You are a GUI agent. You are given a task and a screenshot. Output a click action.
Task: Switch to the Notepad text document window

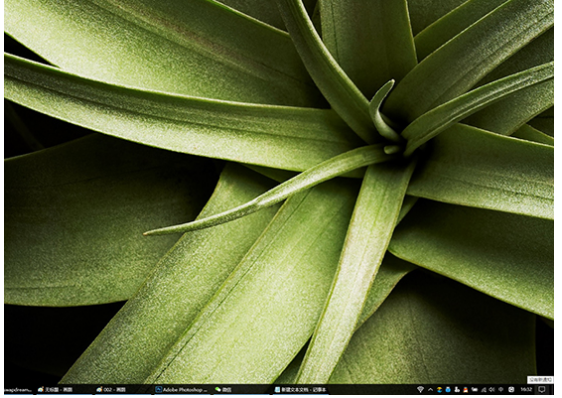(x=300, y=389)
